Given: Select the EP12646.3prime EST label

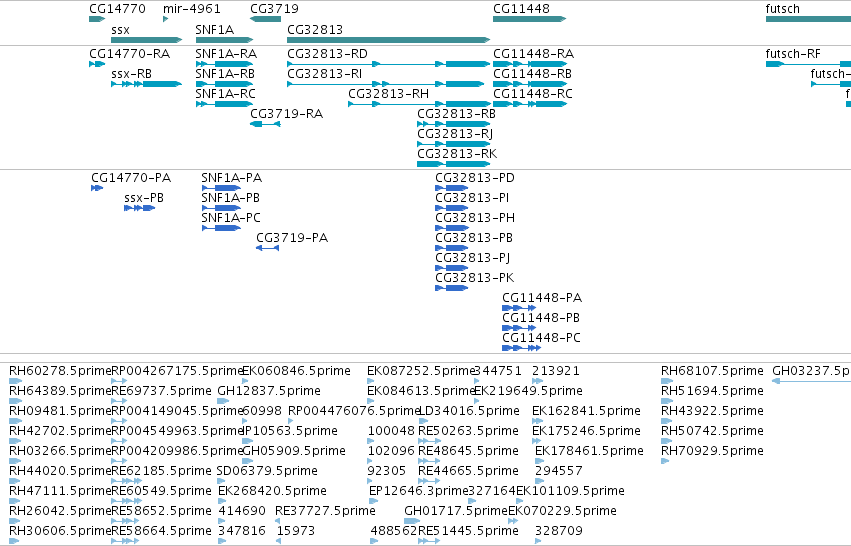Looking at the screenshot, I should [x=418, y=492].
